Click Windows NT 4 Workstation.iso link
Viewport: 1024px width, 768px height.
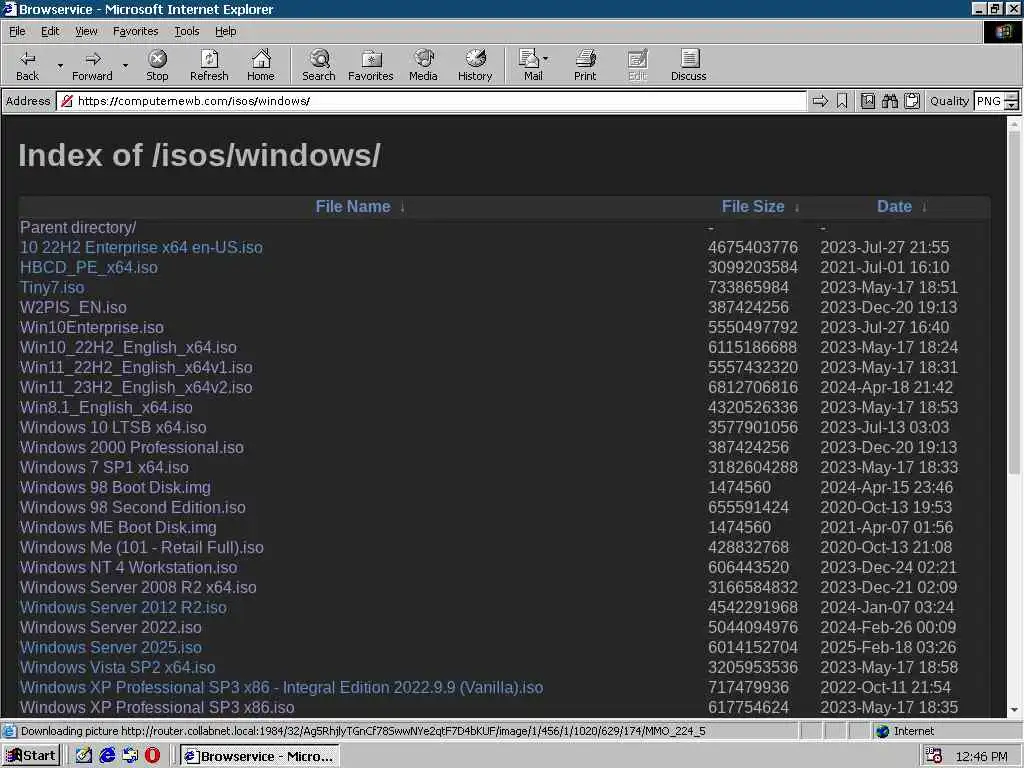[x=128, y=568]
